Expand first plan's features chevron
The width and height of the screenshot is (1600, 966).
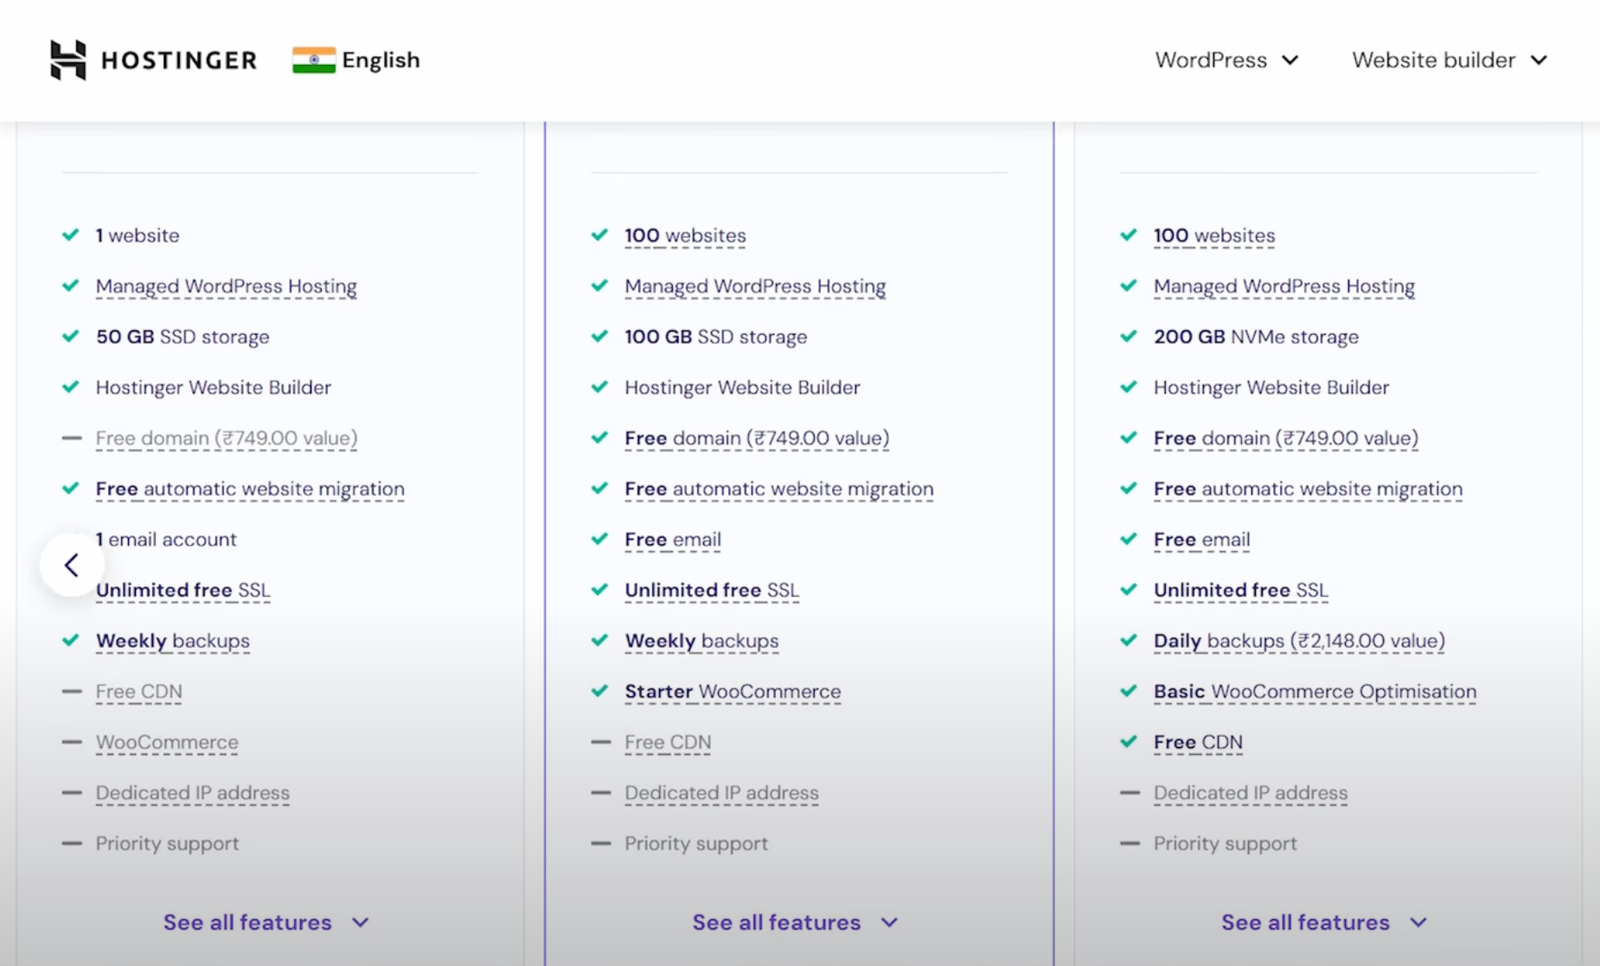coord(360,922)
